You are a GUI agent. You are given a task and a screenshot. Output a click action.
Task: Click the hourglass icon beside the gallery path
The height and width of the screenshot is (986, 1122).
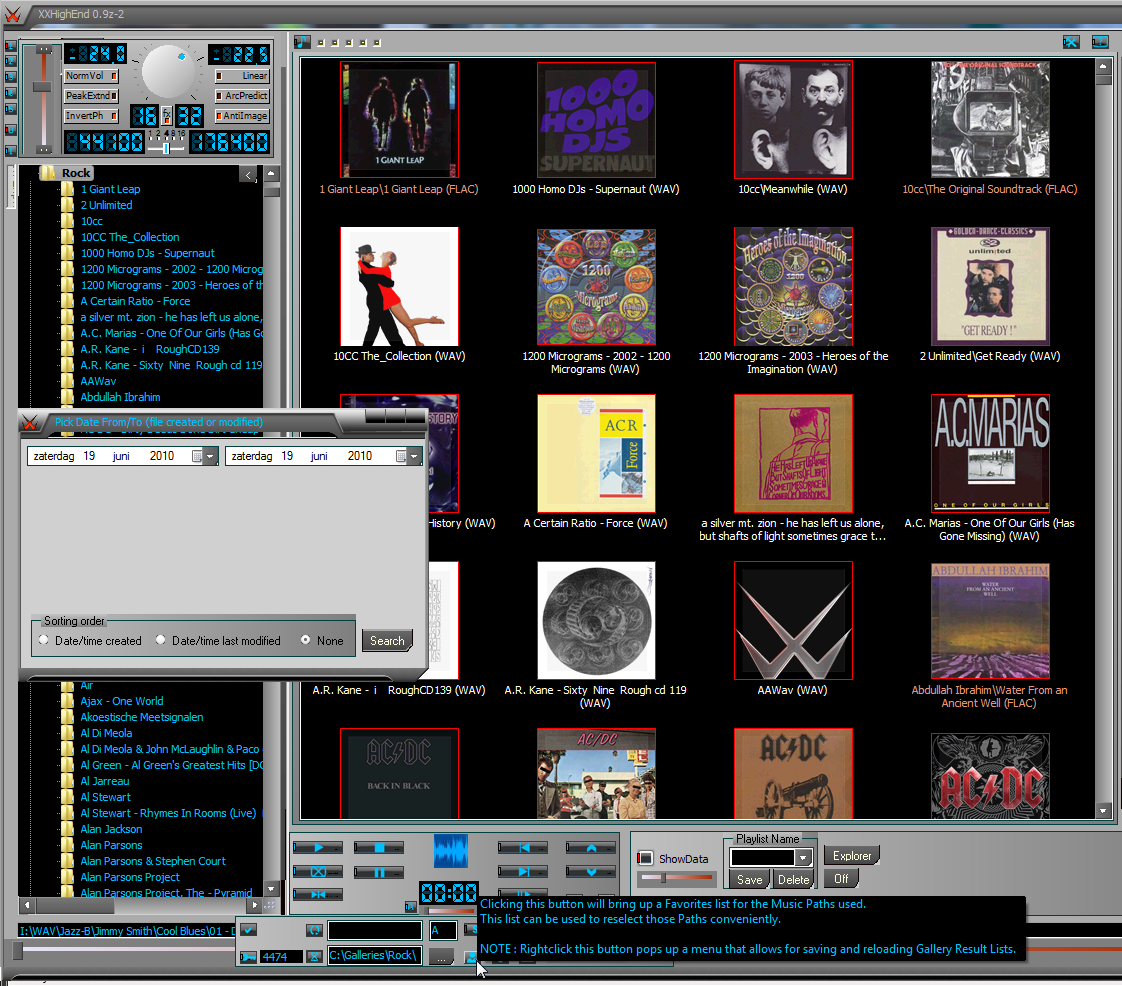pos(314,957)
